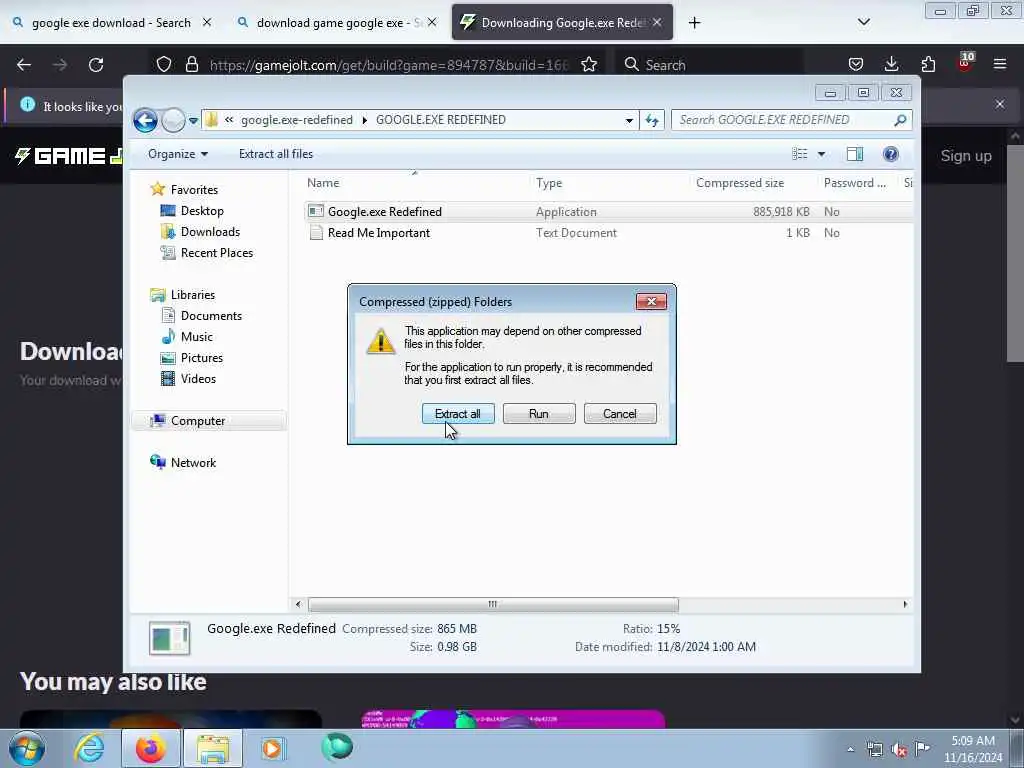Open recent locations dropdown next to forward arrow
The image size is (1024, 768).
(x=193, y=120)
